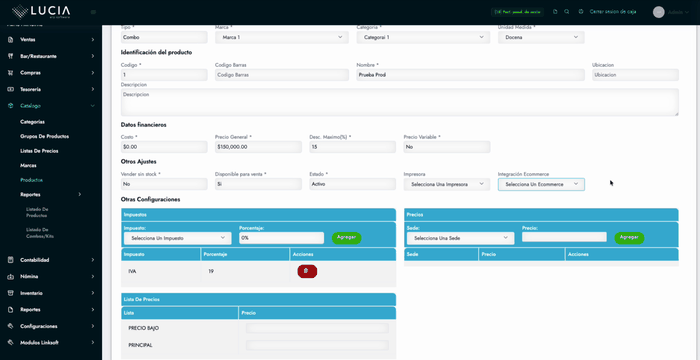The height and width of the screenshot is (360, 700).
Task: Click the Precio General field
Action: [x=258, y=147]
